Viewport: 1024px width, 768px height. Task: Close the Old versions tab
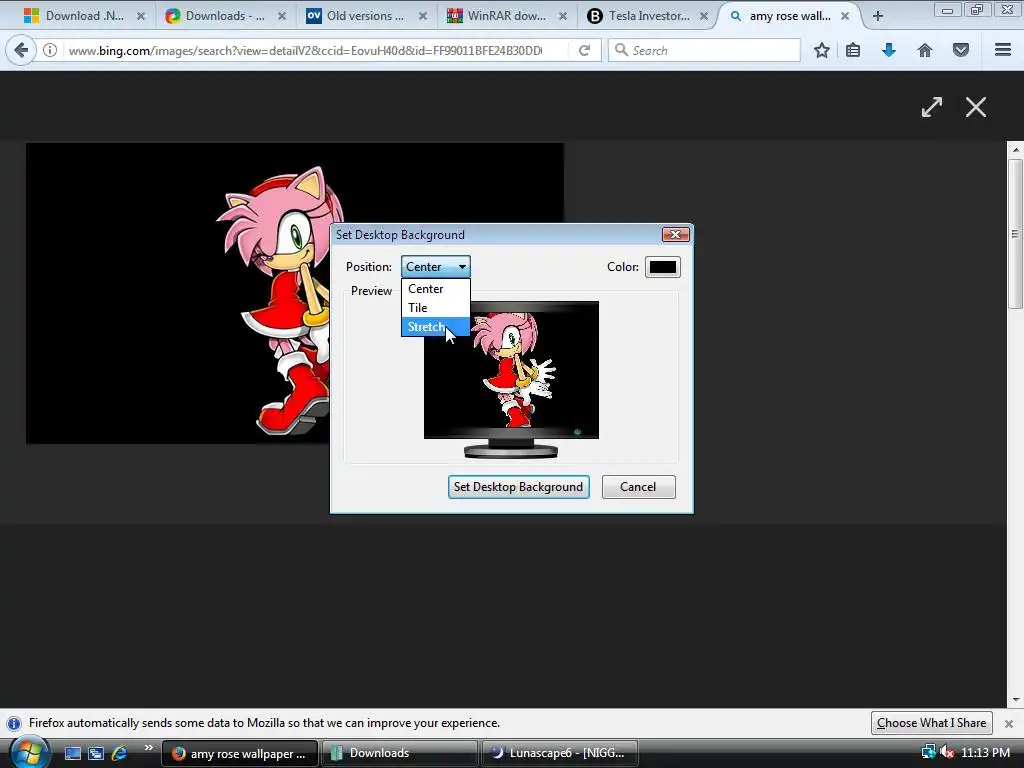click(423, 16)
